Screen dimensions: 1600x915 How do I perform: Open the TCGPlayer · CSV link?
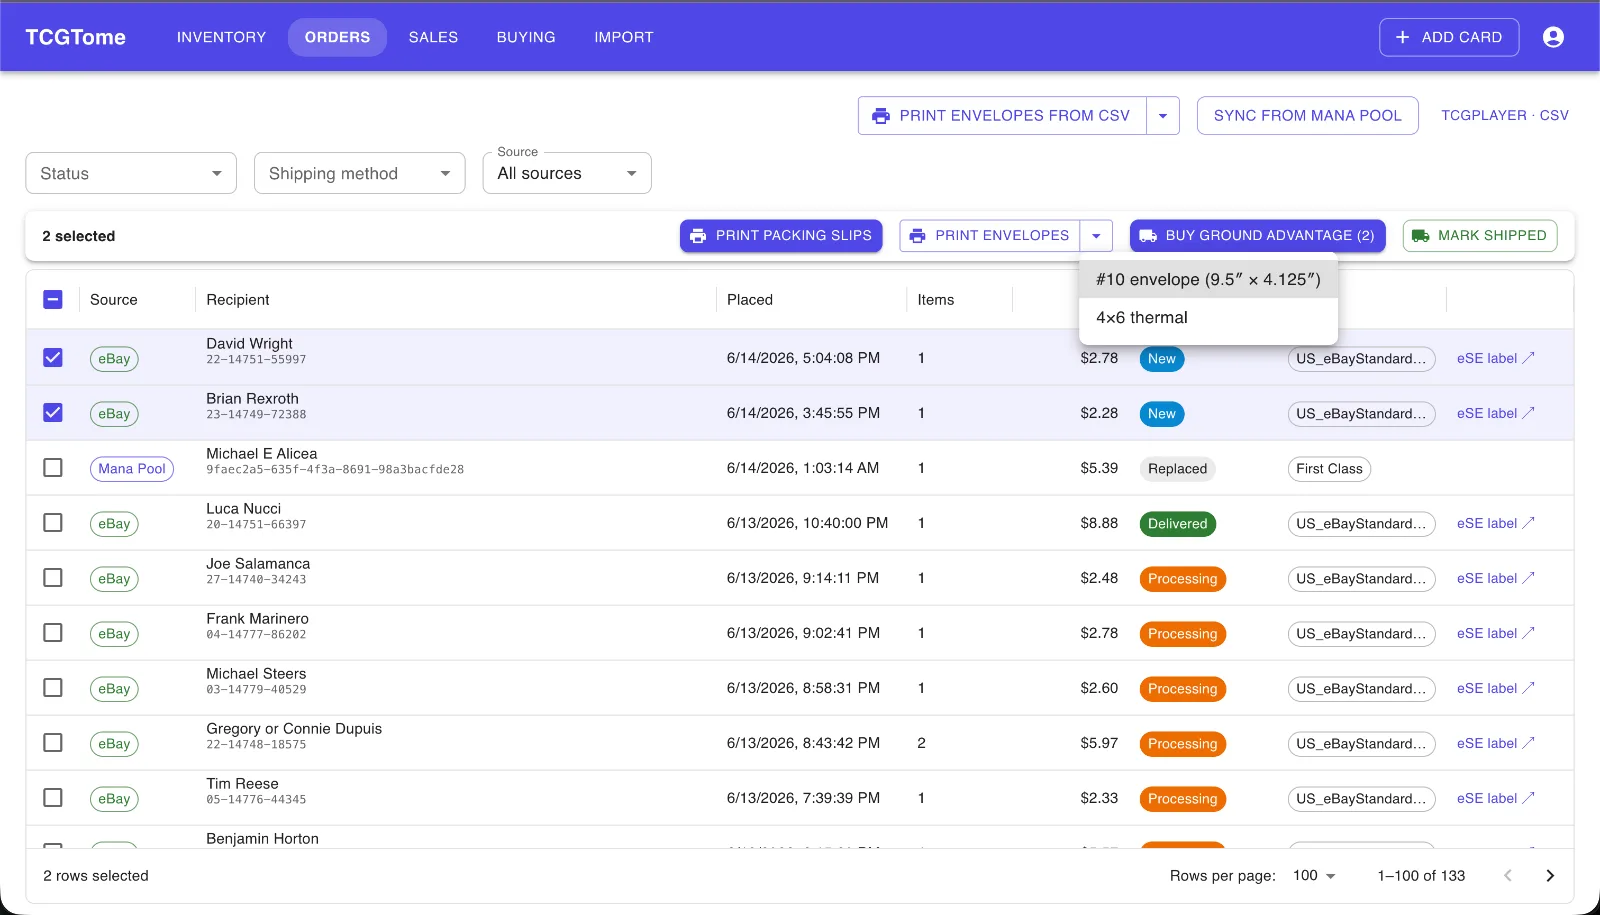click(x=1505, y=116)
